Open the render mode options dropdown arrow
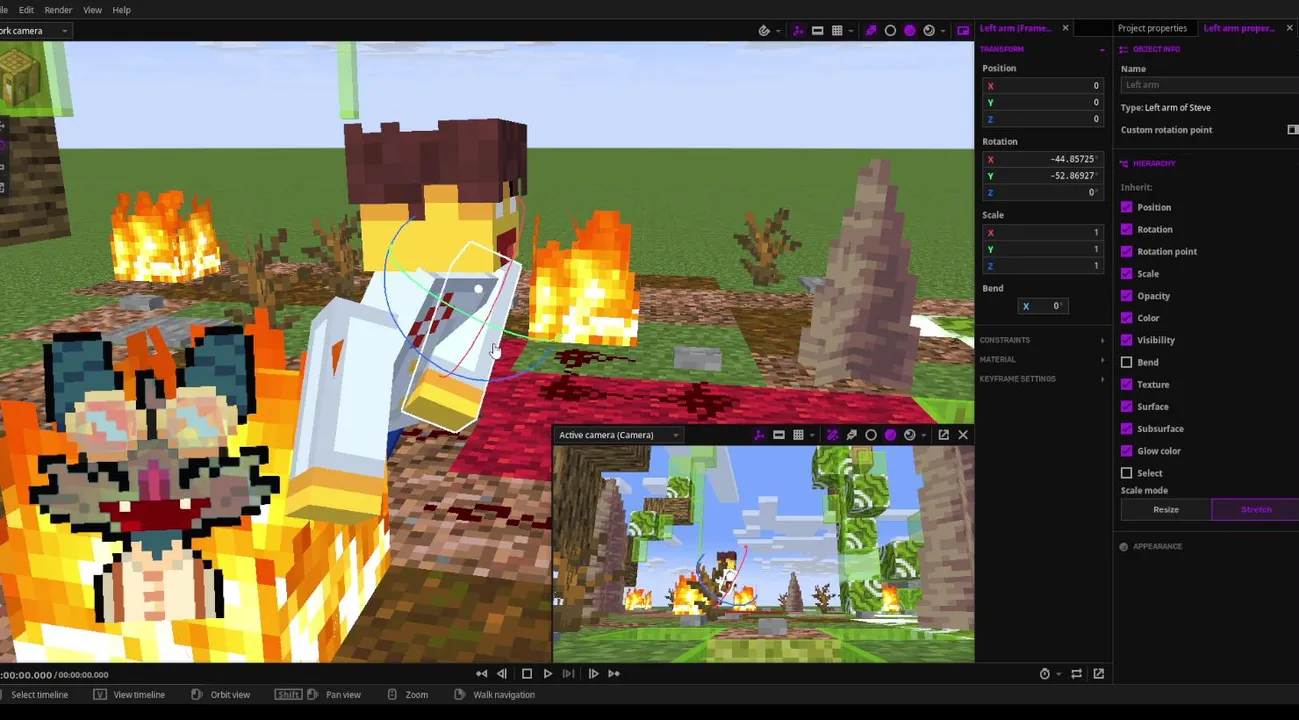 943,31
